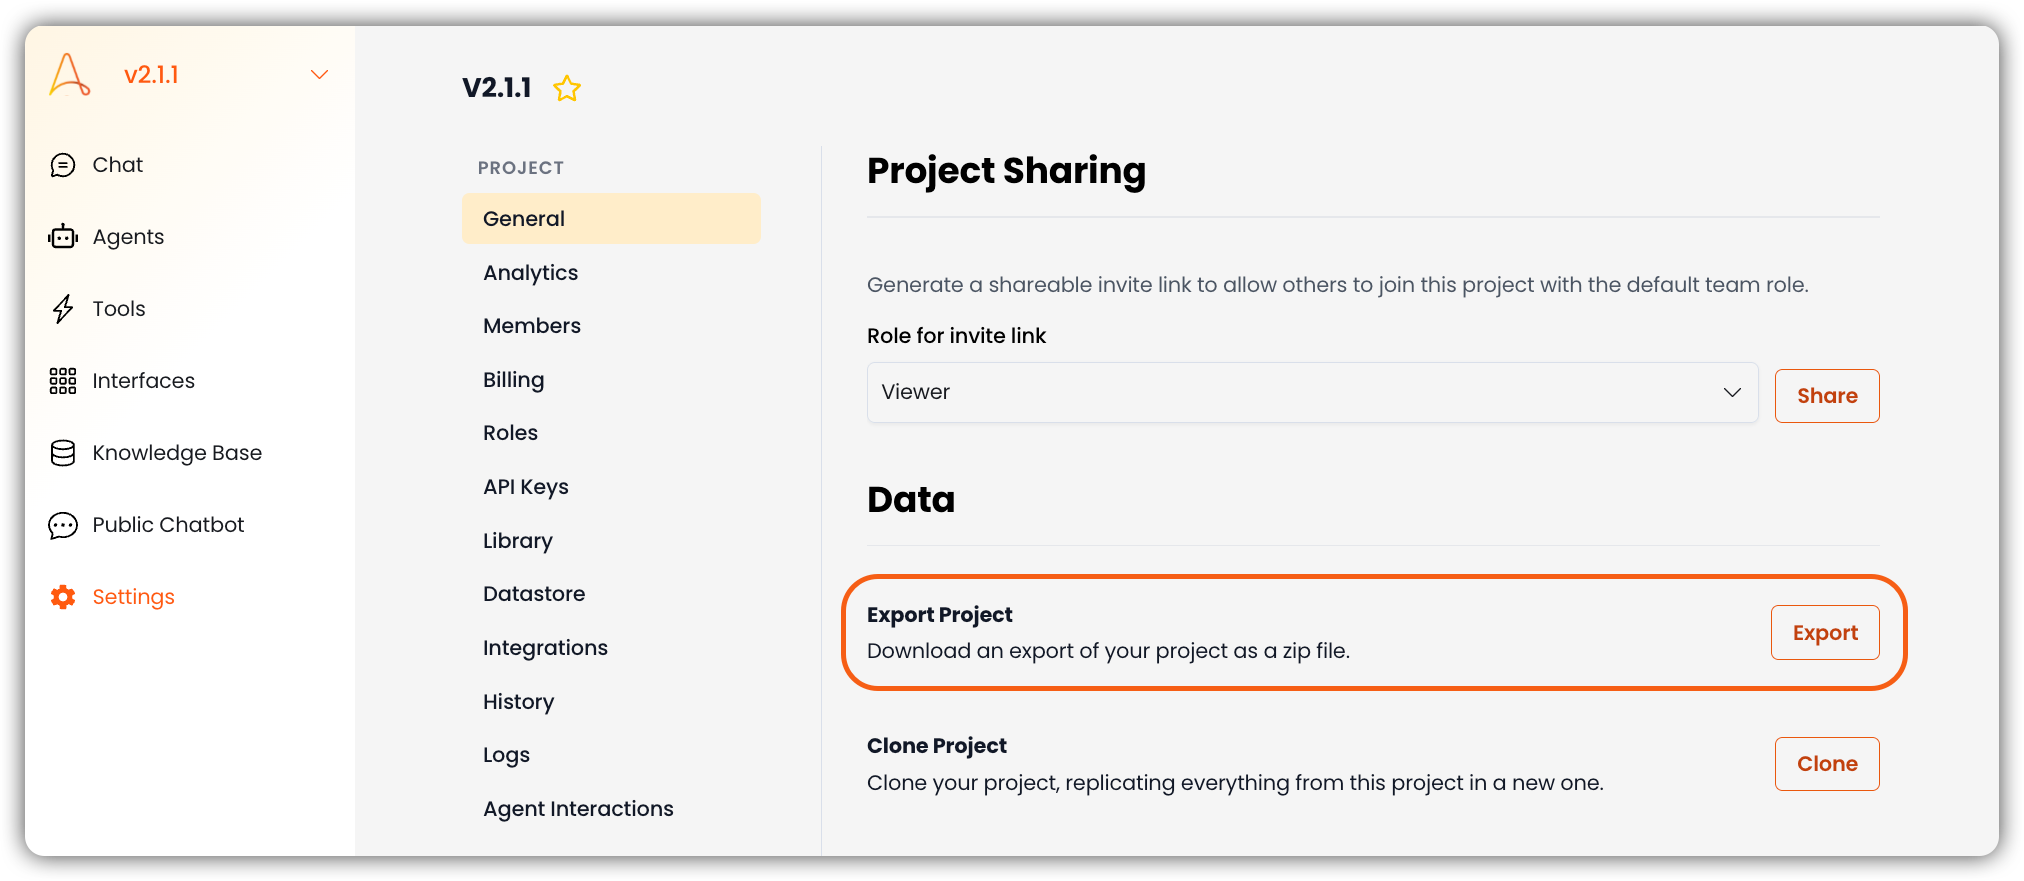Expand the v2.1.1 project switcher chevron
This screenshot has height=881, width=2024.
(x=319, y=75)
